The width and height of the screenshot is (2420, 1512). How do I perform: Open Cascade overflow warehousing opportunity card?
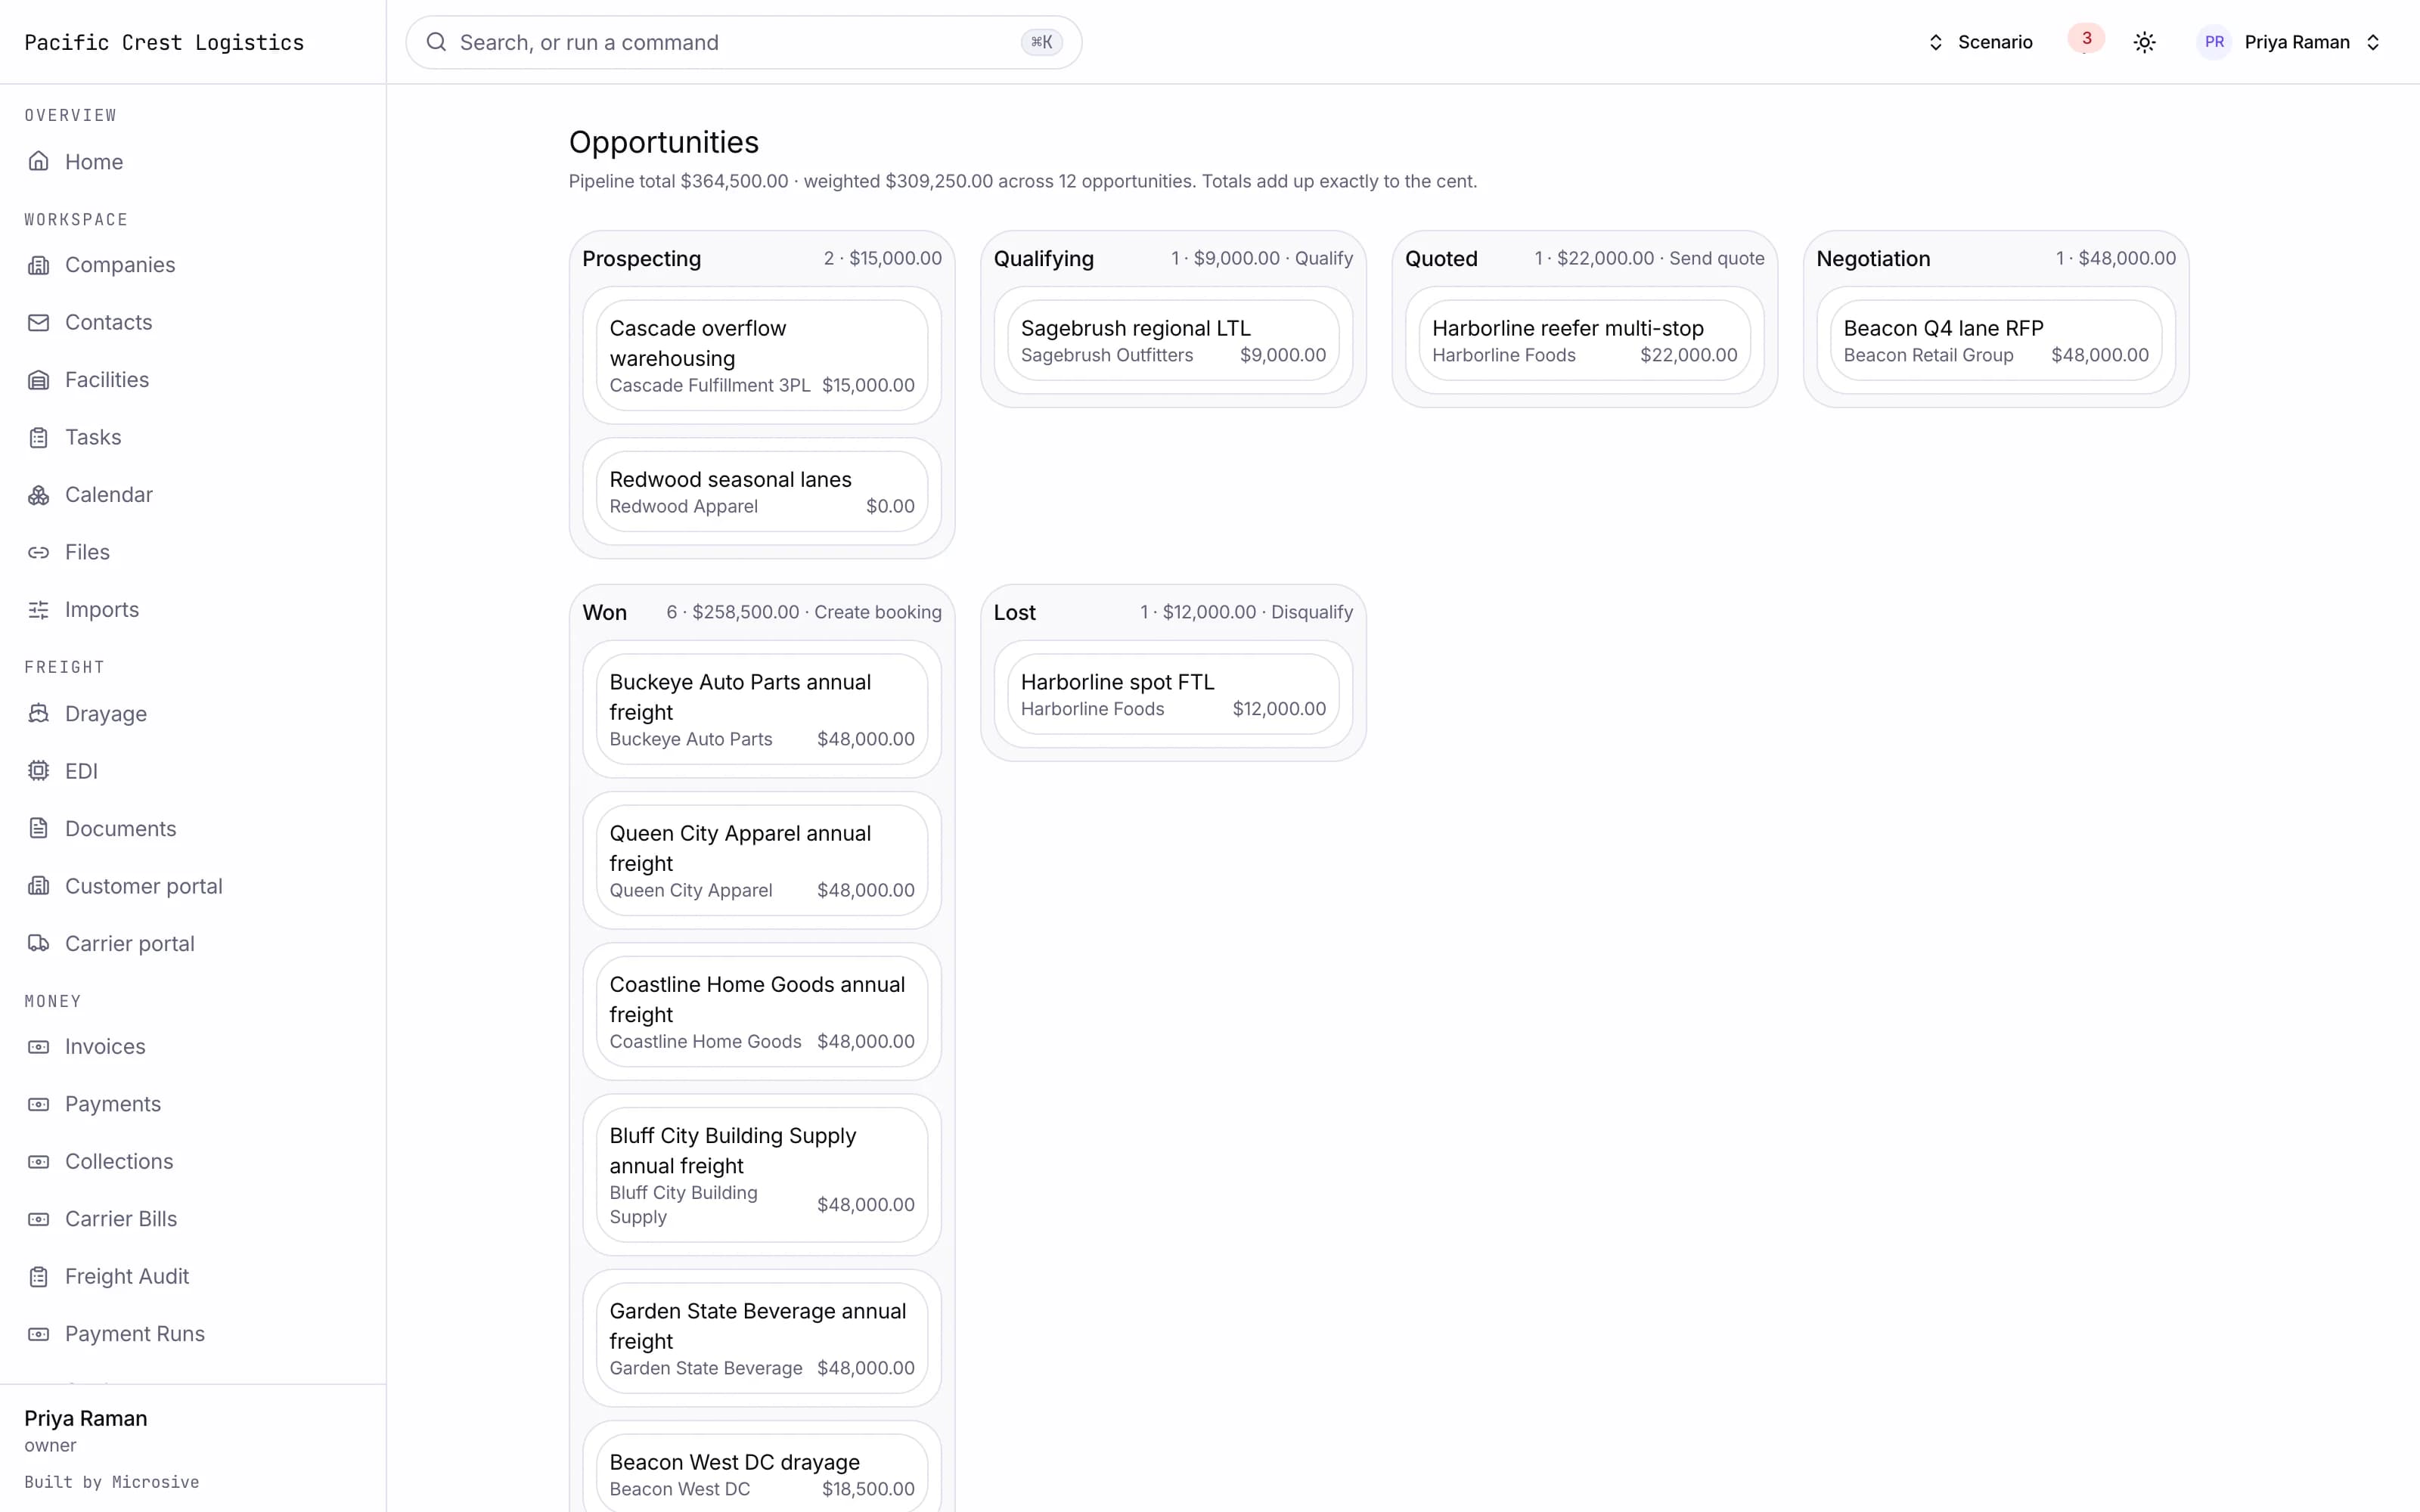click(761, 355)
